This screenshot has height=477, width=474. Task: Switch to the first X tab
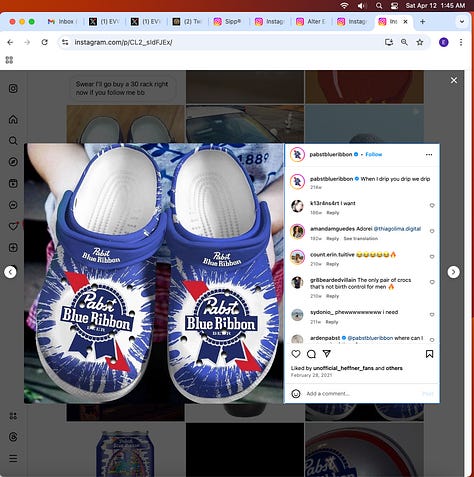pyautogui.click(x=104, y=22)
